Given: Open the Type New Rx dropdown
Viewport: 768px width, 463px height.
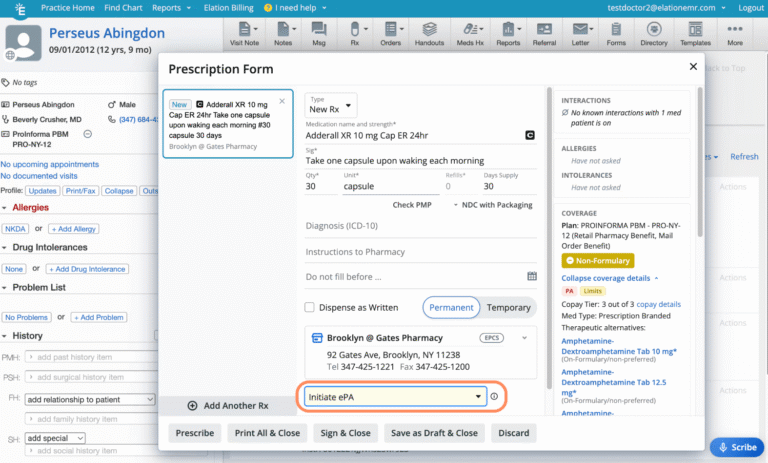Looking at the screenshot, I should 331,105.
